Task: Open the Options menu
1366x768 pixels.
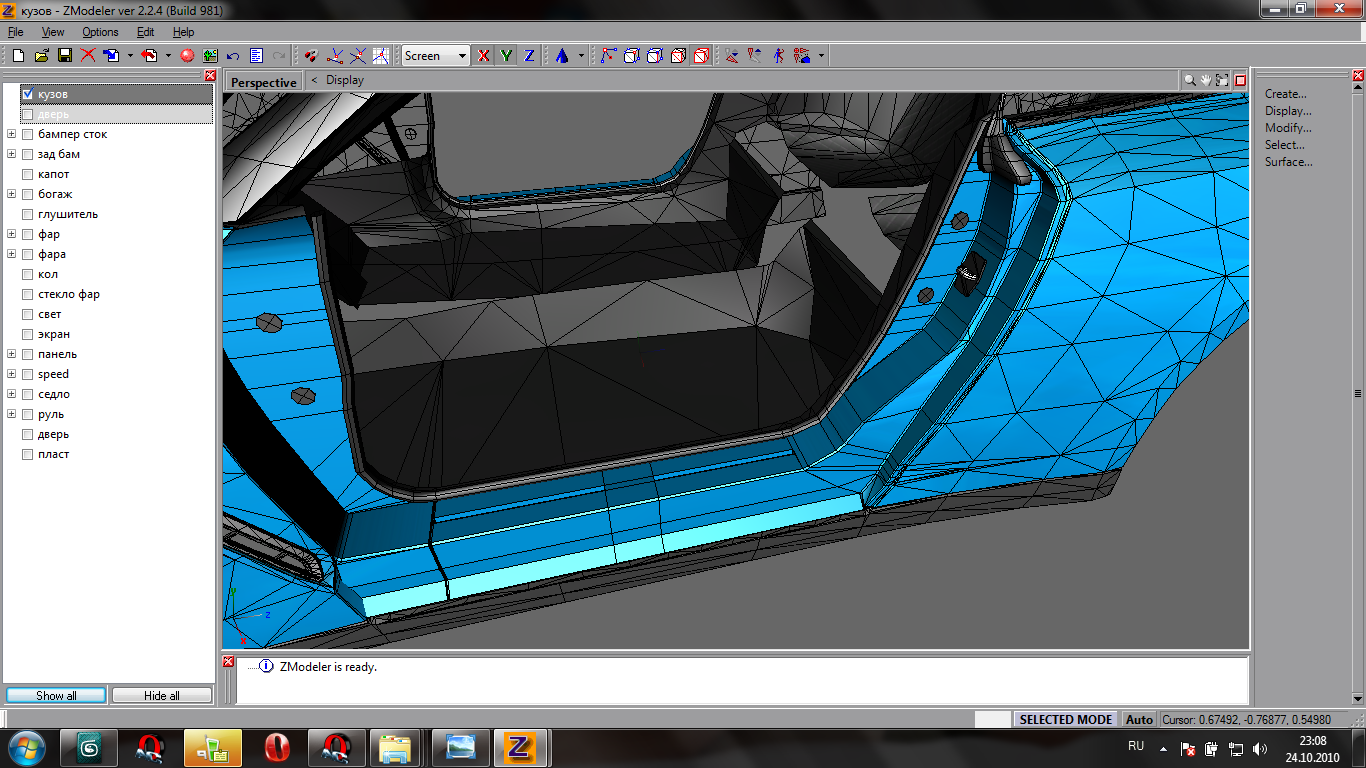Action: [100, 32]
